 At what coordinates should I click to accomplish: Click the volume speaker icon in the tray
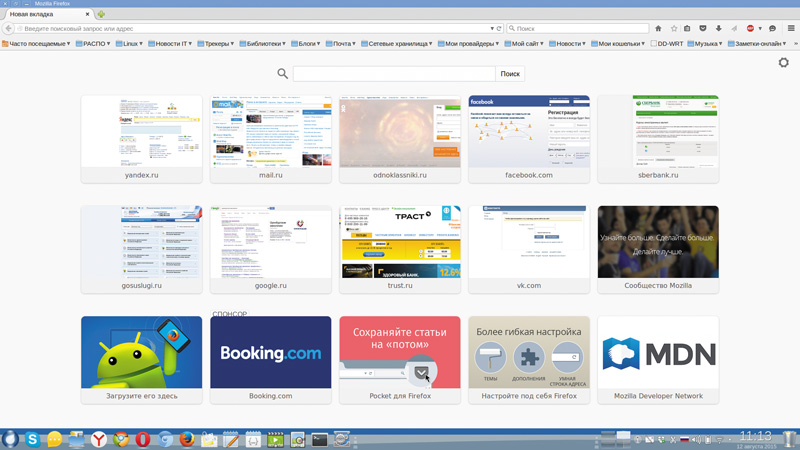(695, 439)
